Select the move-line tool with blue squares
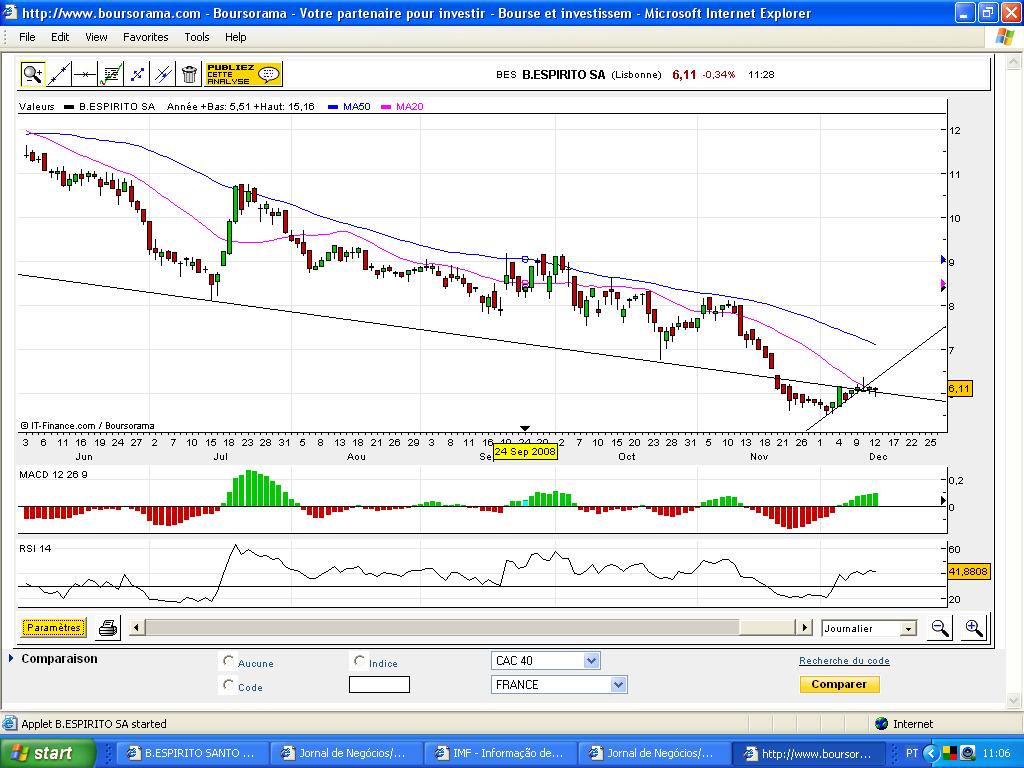The width and height of the screenshot is (1024, 768). (137, 74)
